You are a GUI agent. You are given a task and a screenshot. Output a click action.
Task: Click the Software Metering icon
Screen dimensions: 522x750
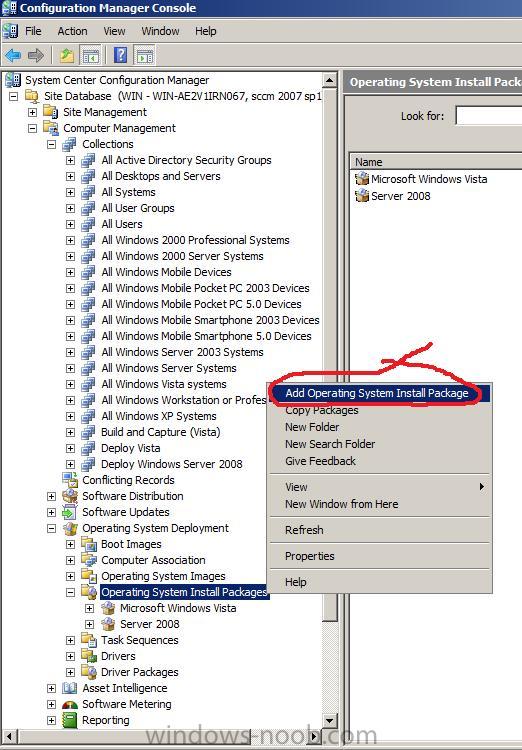(x=70, y=704)
